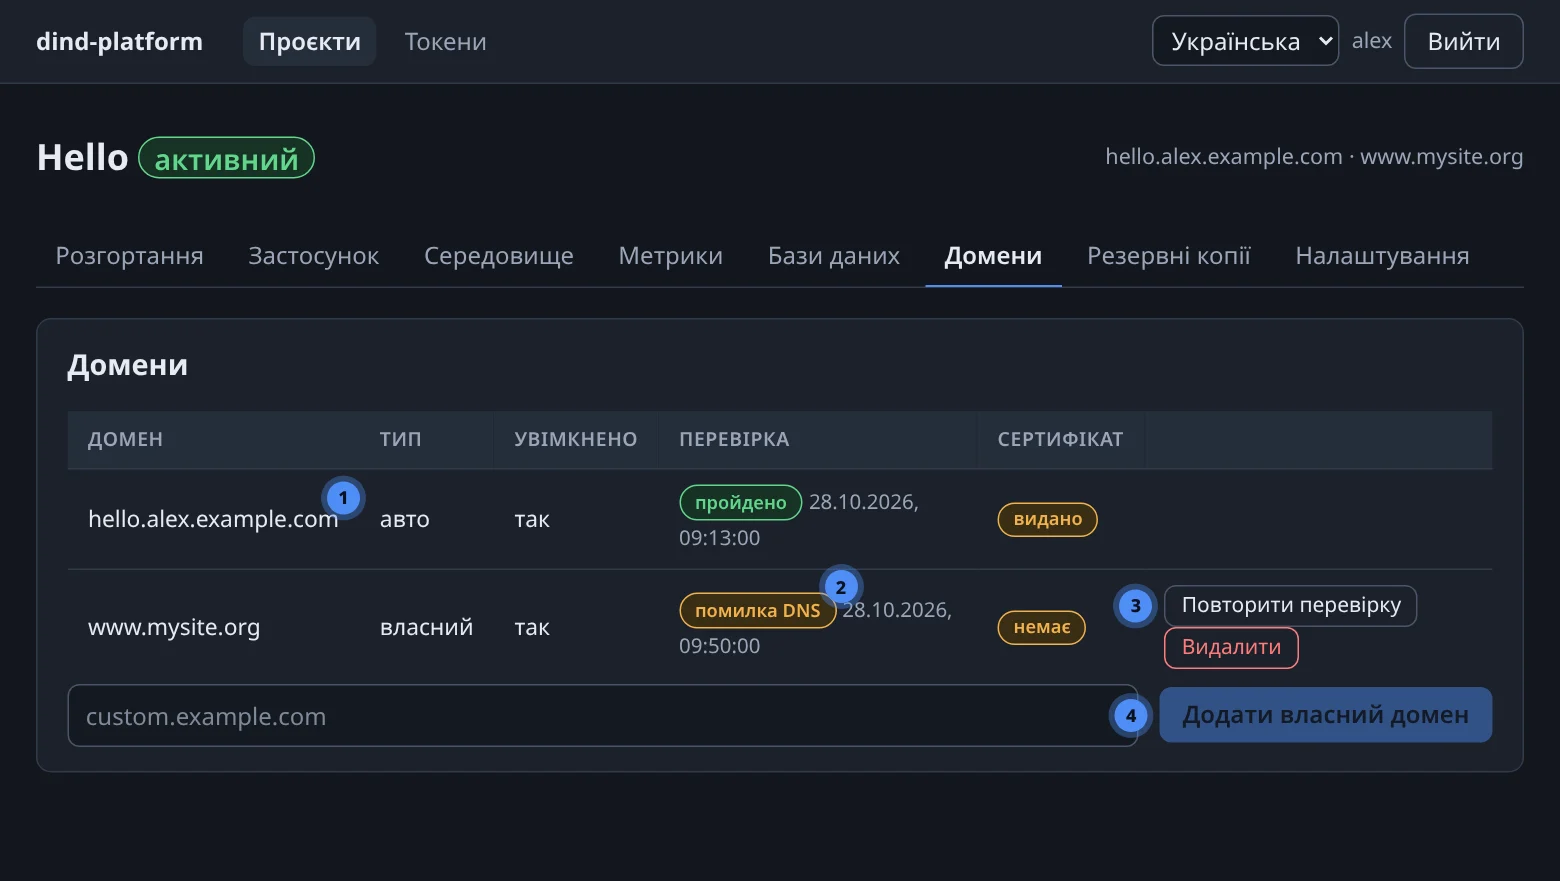This screenshot has width=1560, height=881.
Task: Go to the Токени navigation item
Action: point(445,41)
